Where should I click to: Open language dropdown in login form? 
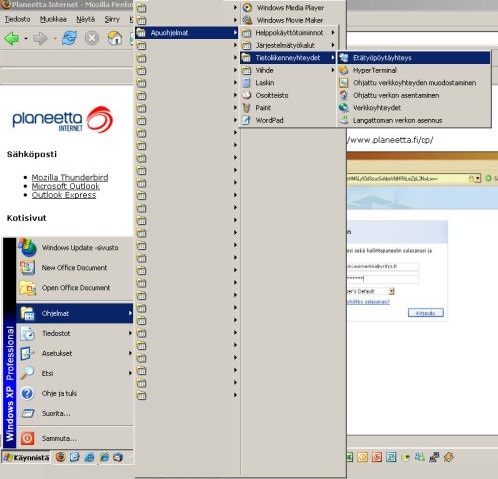(391, 291)
